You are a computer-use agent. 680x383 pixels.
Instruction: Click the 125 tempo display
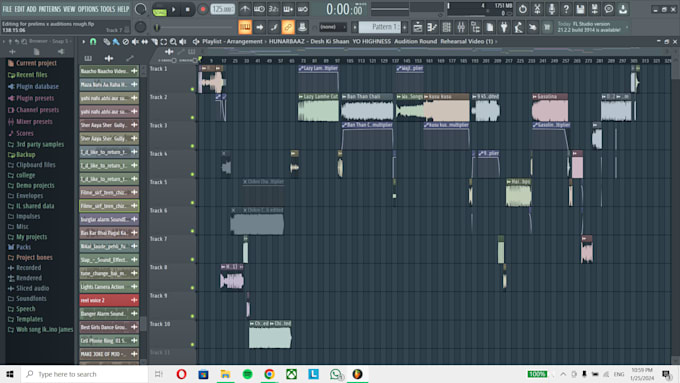coord(222,9)
